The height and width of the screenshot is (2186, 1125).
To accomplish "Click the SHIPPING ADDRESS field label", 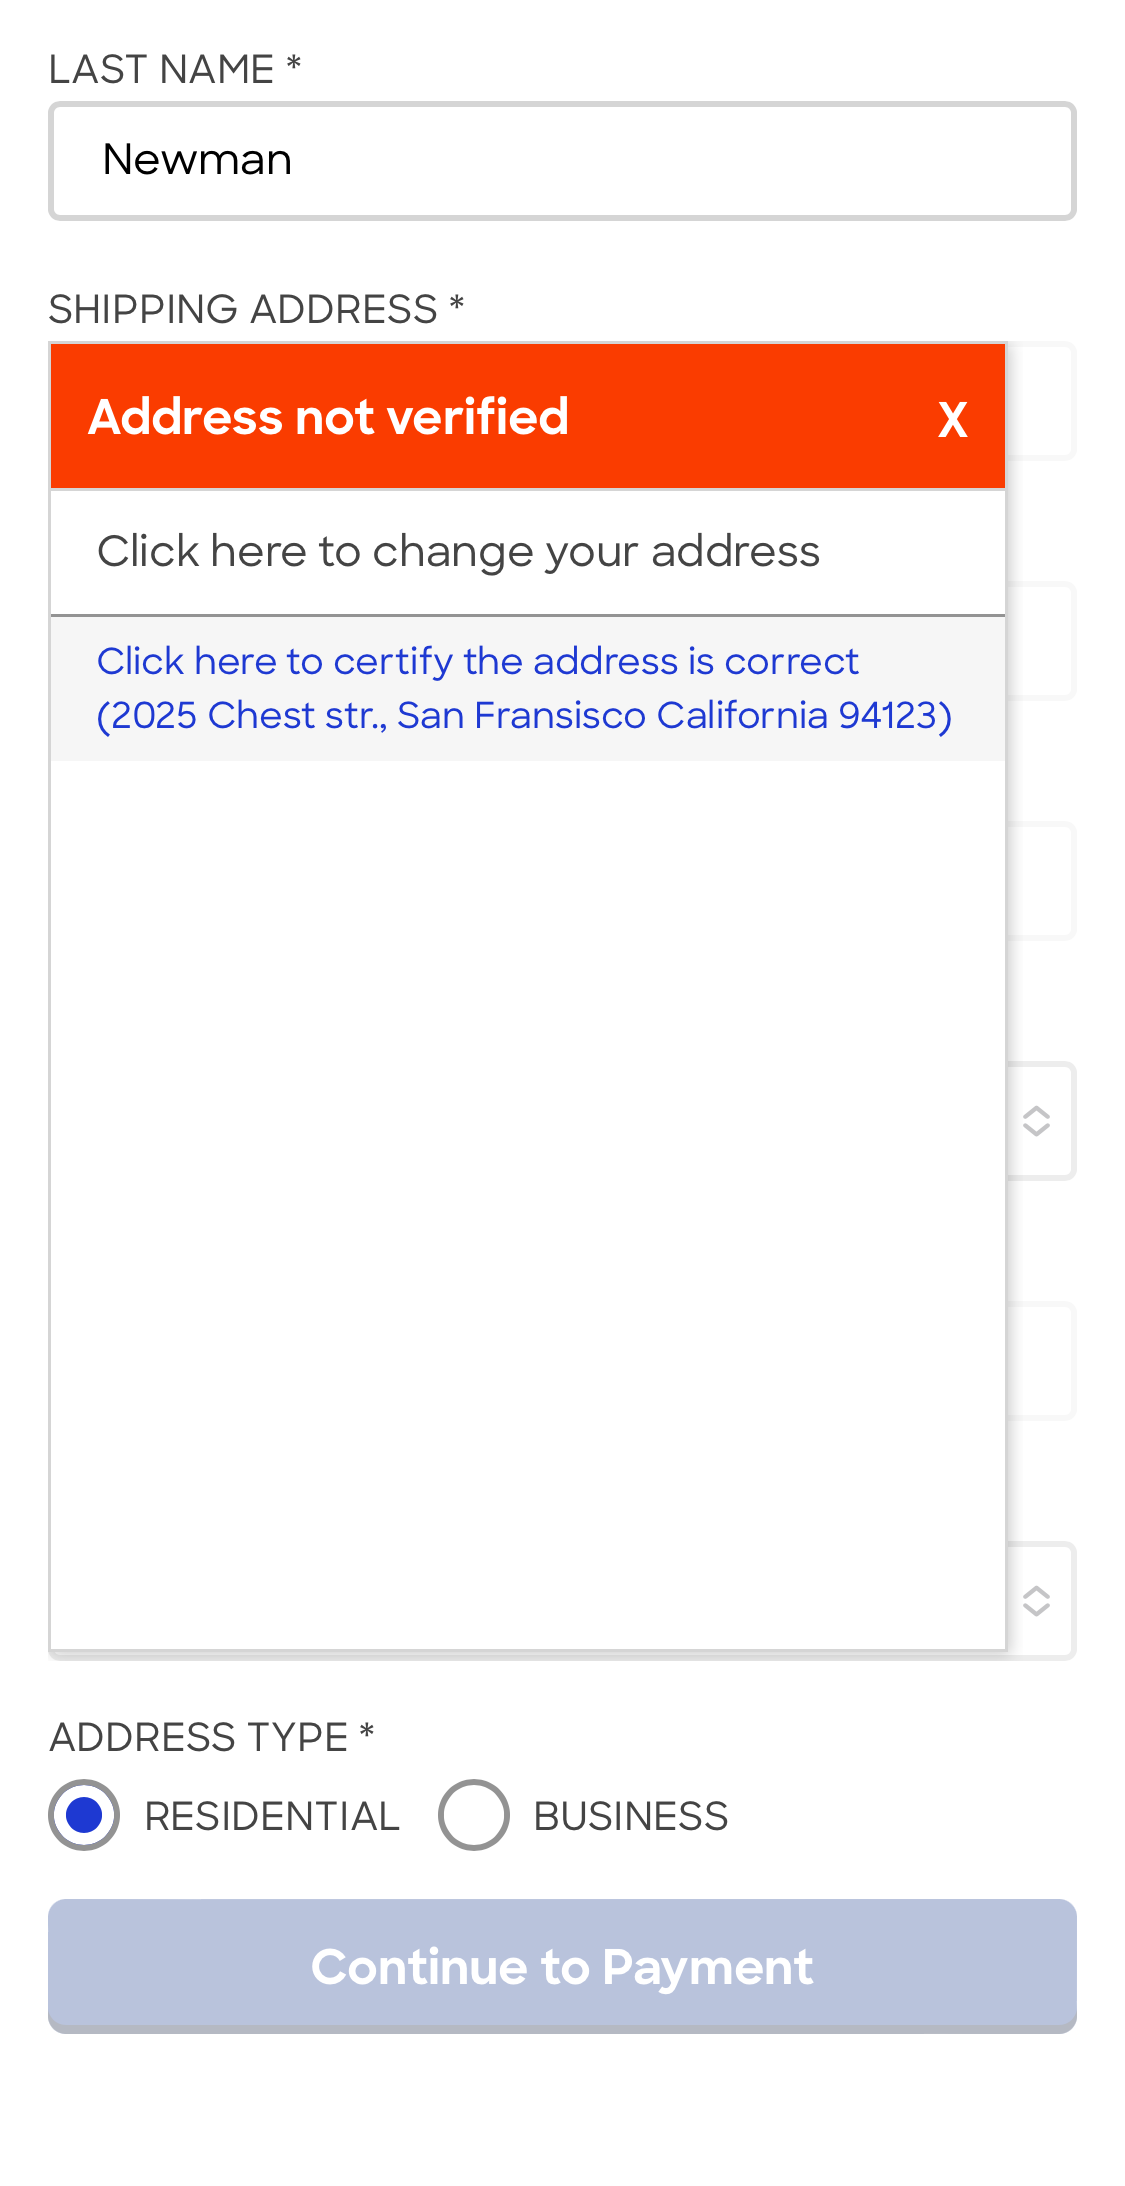I will pos(243,309).
